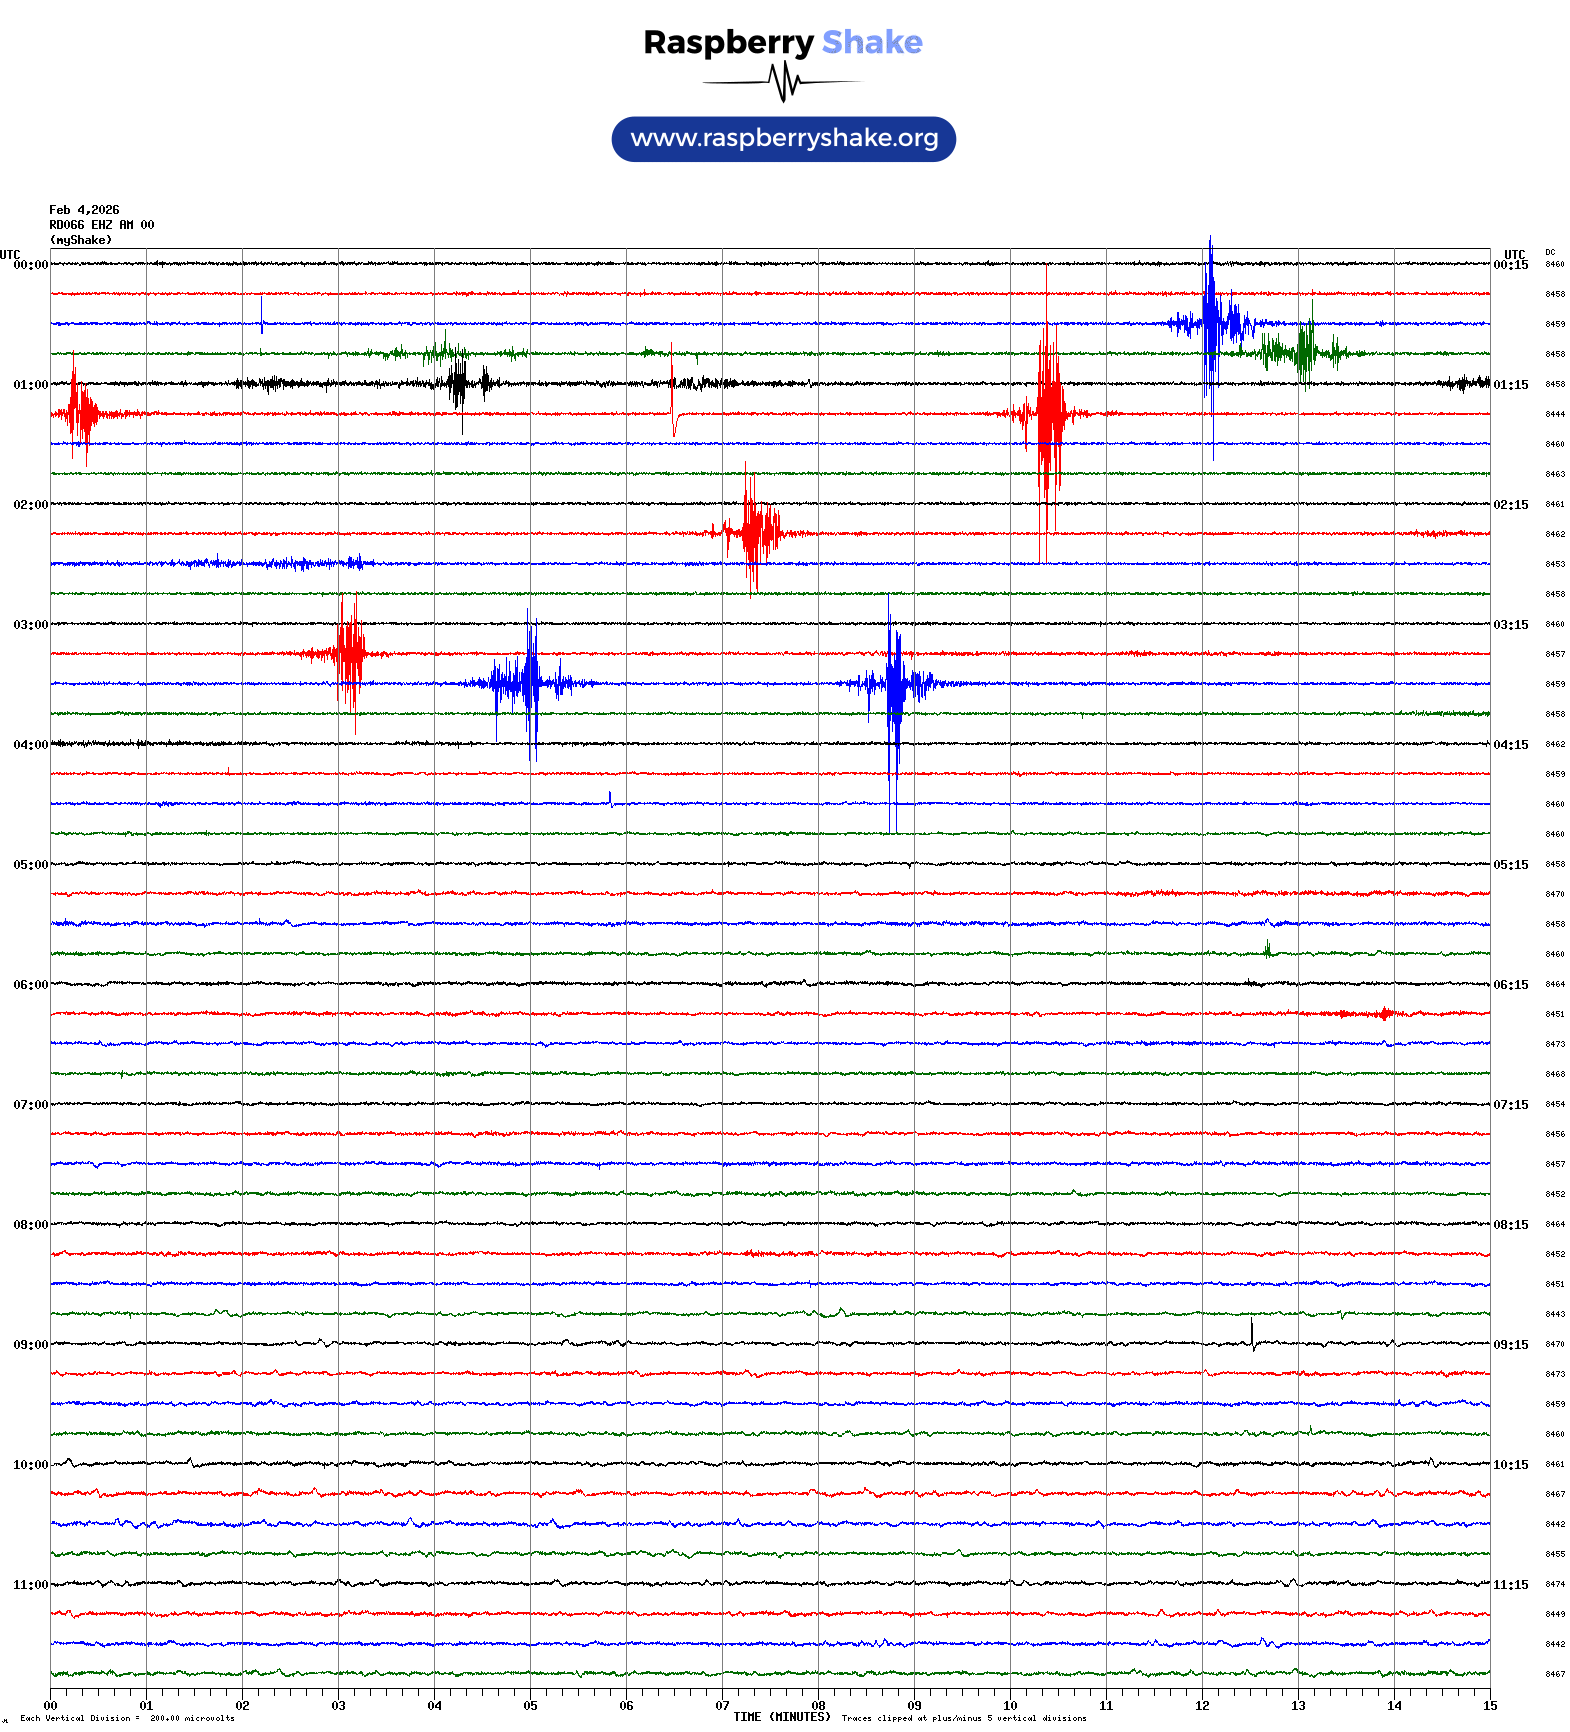
Task: Click the TIME (MINUTES) axis title
Action: click(781, 1717)
